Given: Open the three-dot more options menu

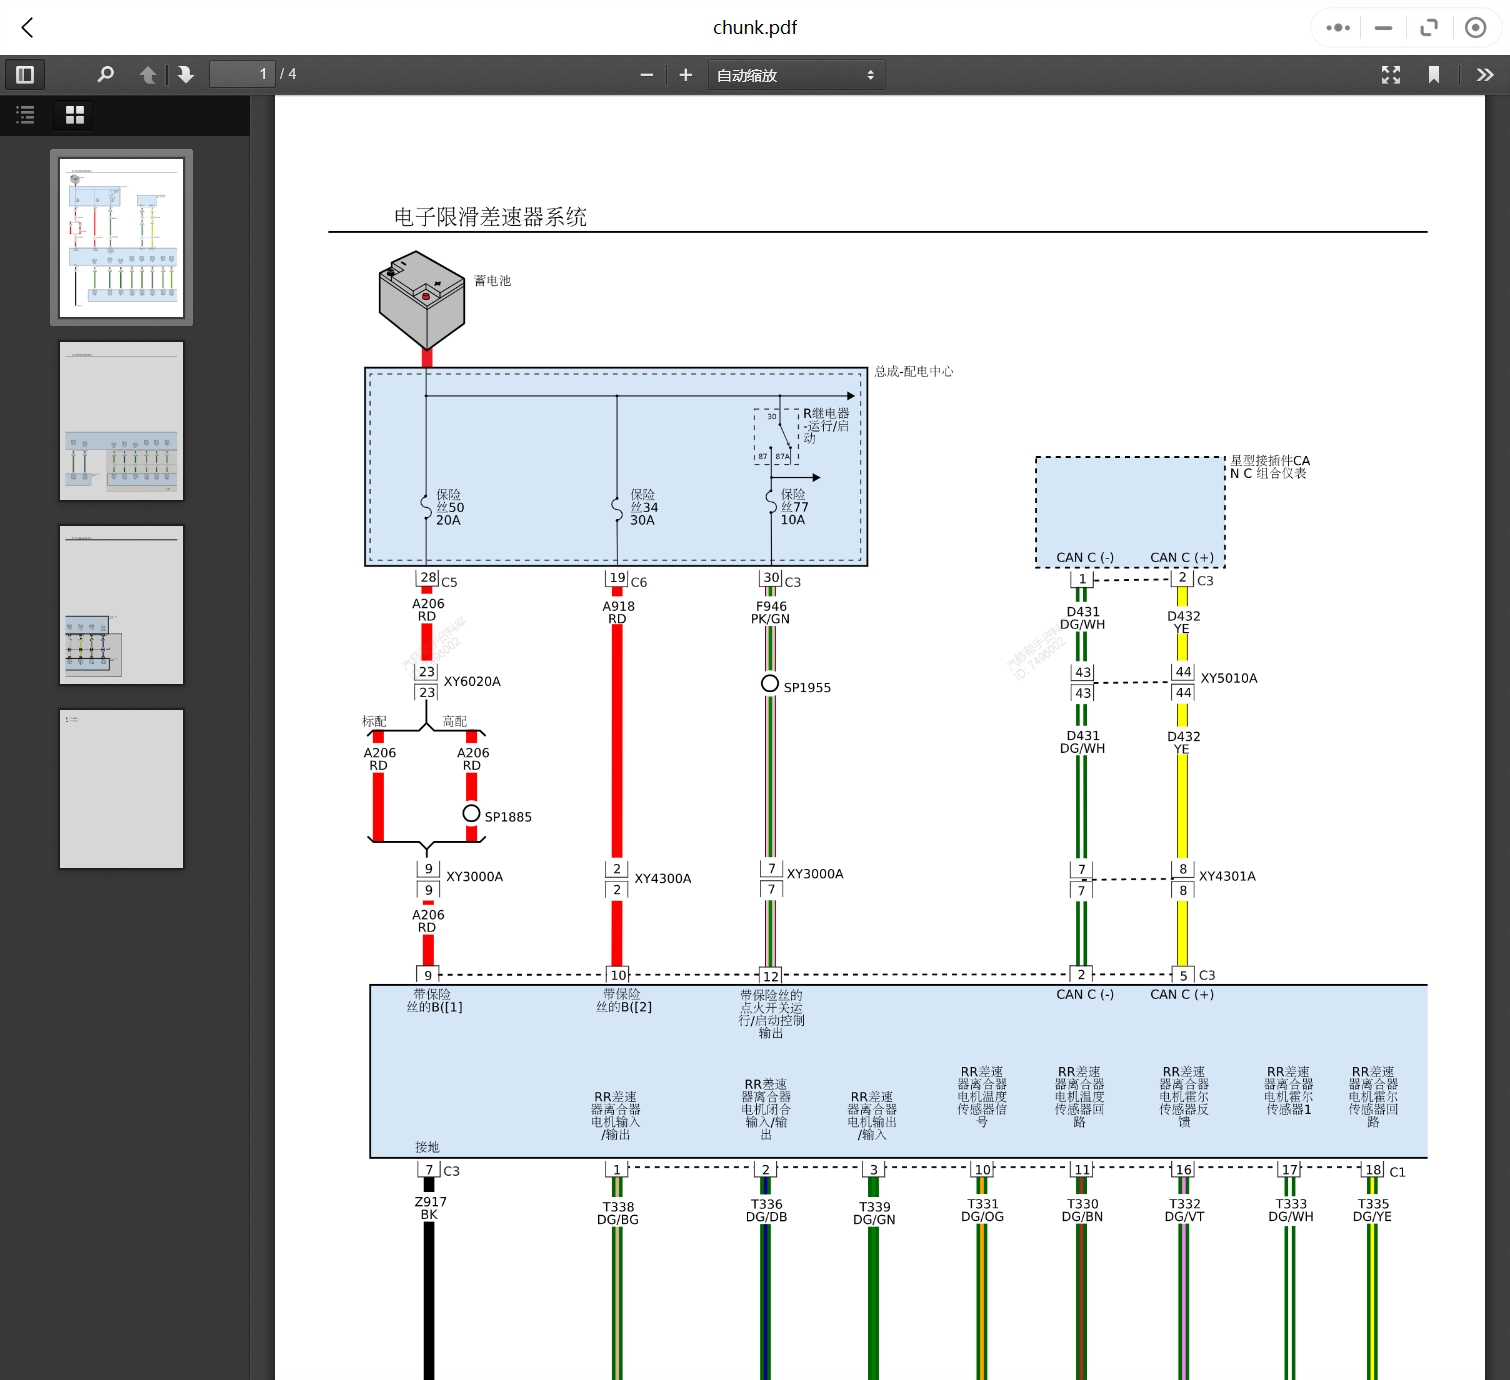Looking at the screenshot, I should (x=1338, y=28).
